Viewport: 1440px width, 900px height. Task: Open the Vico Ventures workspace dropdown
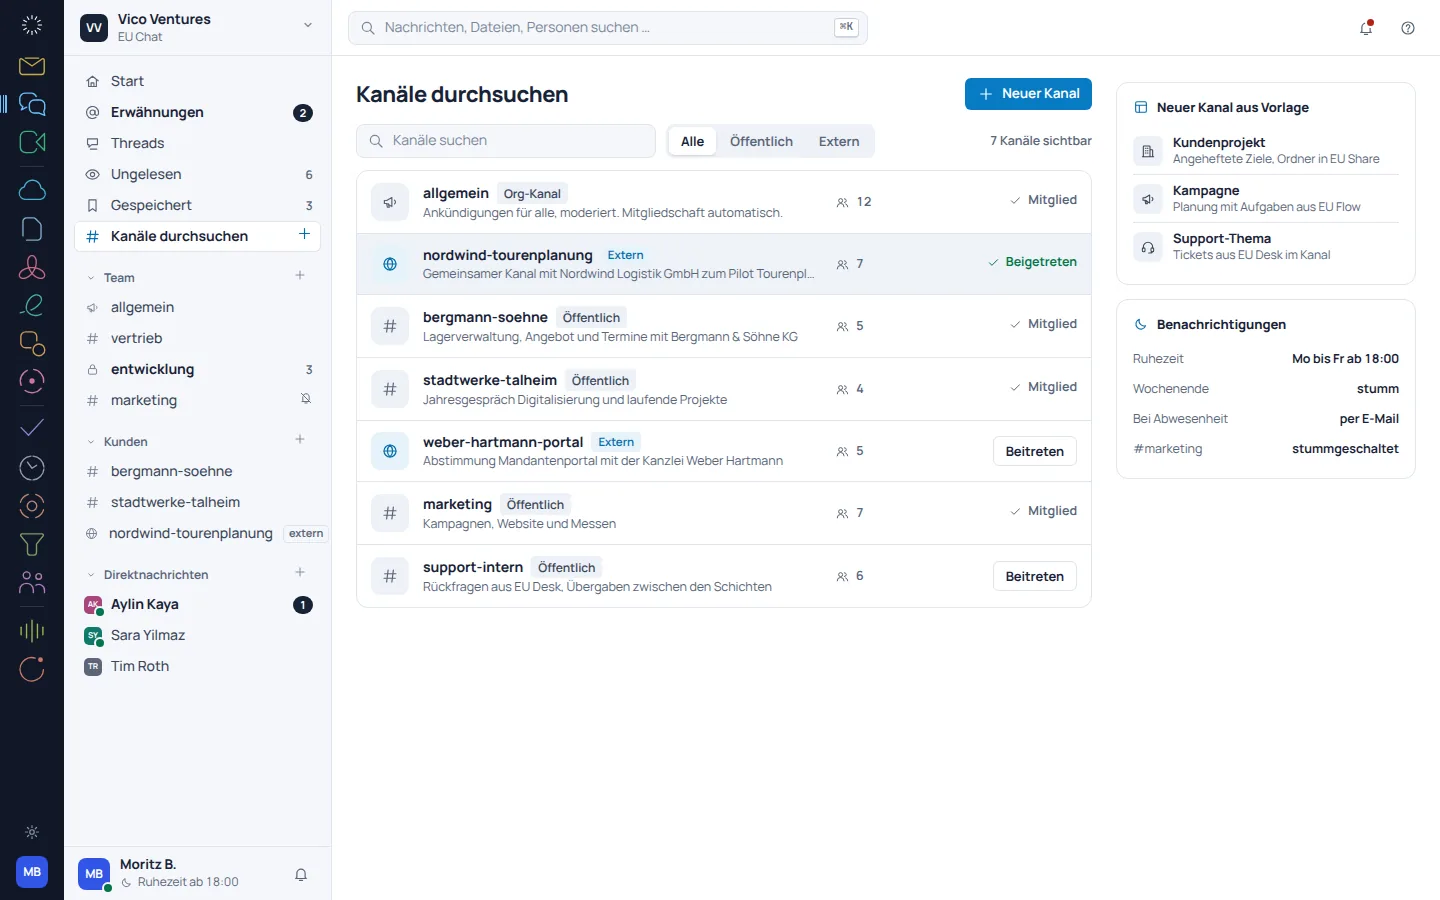(x=307, y=26)
